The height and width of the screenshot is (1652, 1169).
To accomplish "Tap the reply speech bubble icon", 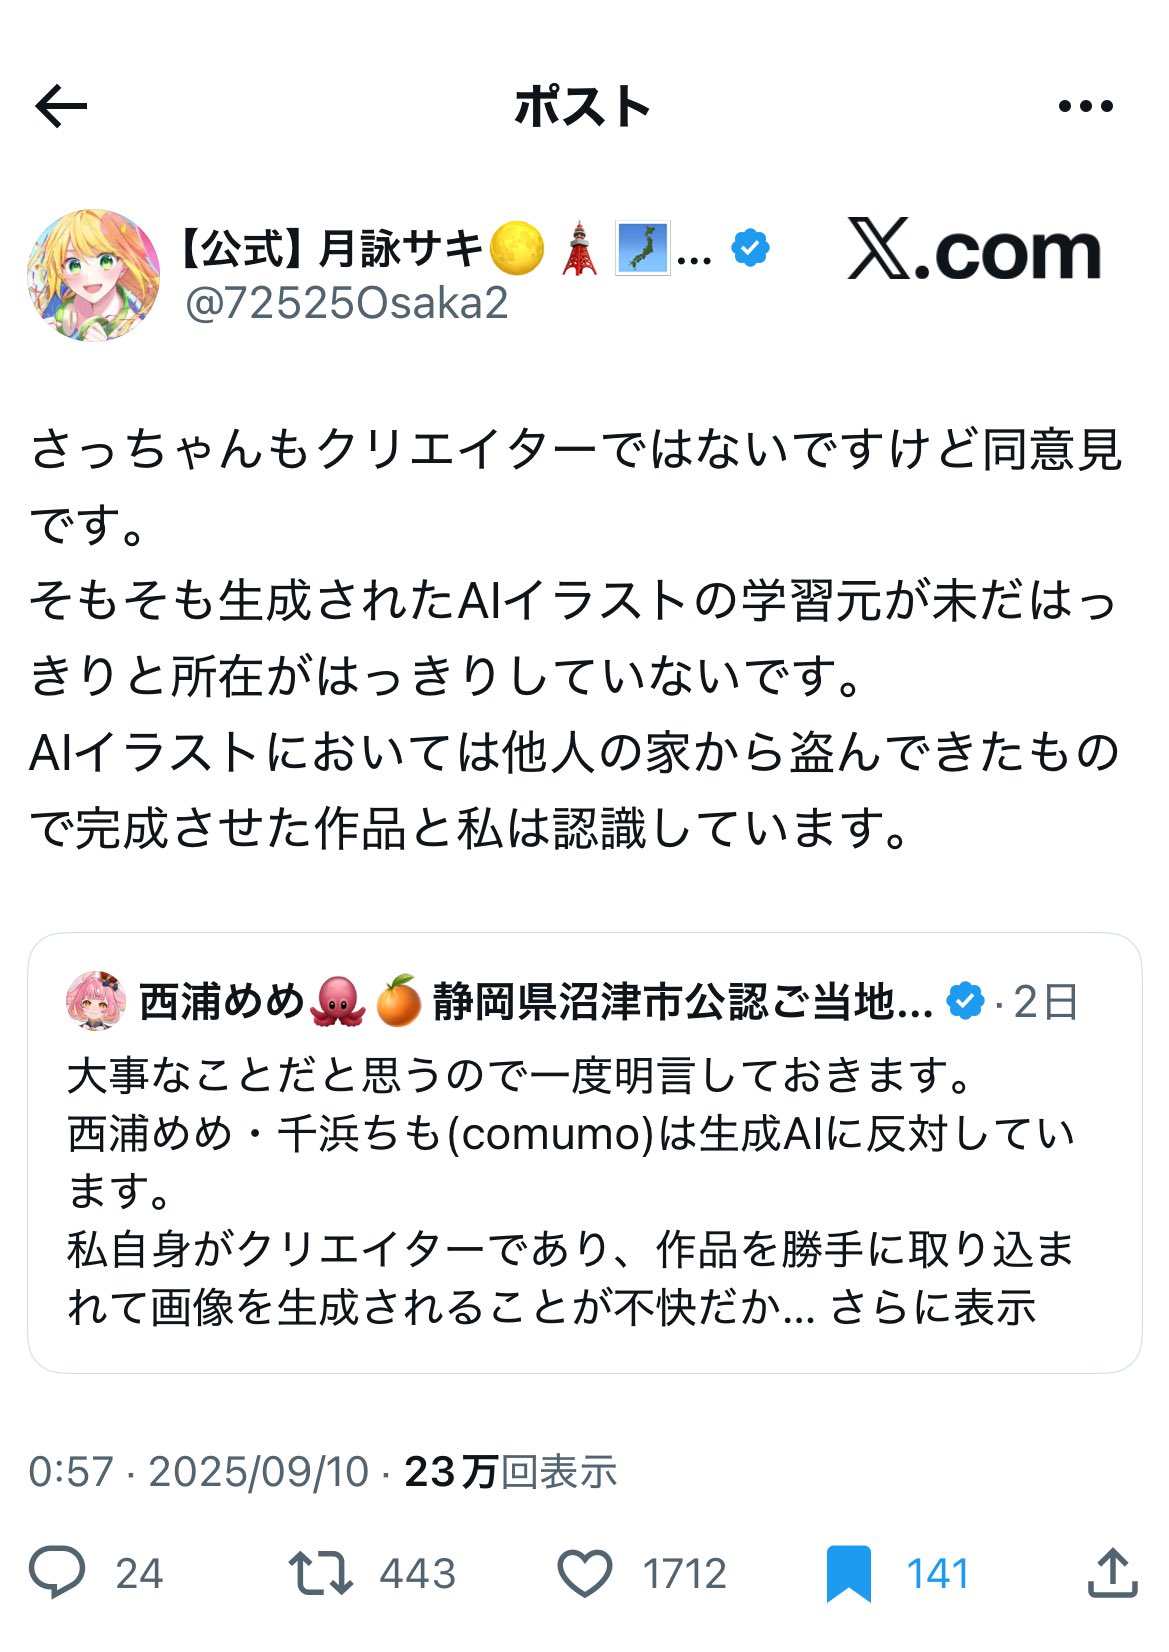I will point(57,1573).
